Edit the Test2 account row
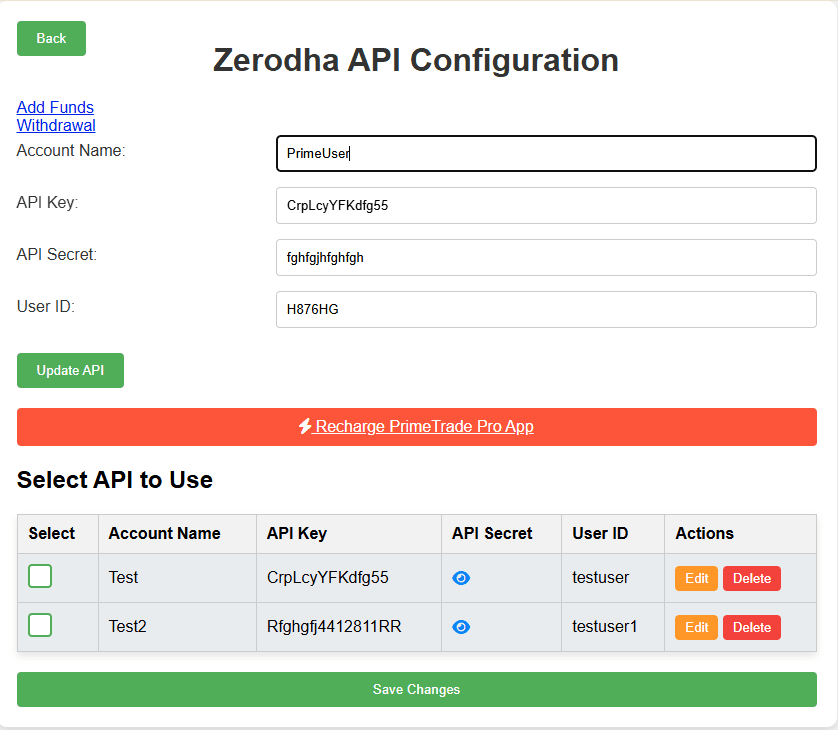Viewport: 838px width, 730px height. (x=696, y=627)
